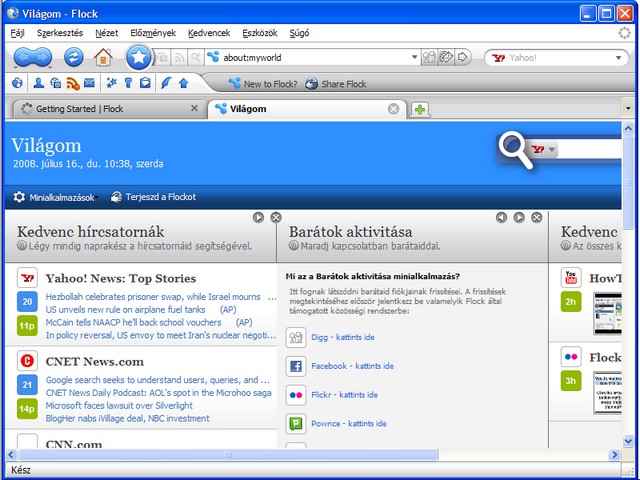Viewport: 640px width, 480px height.
Task: Click the Facebook icon in Barátok aktivitása
Action: (296, 366)
